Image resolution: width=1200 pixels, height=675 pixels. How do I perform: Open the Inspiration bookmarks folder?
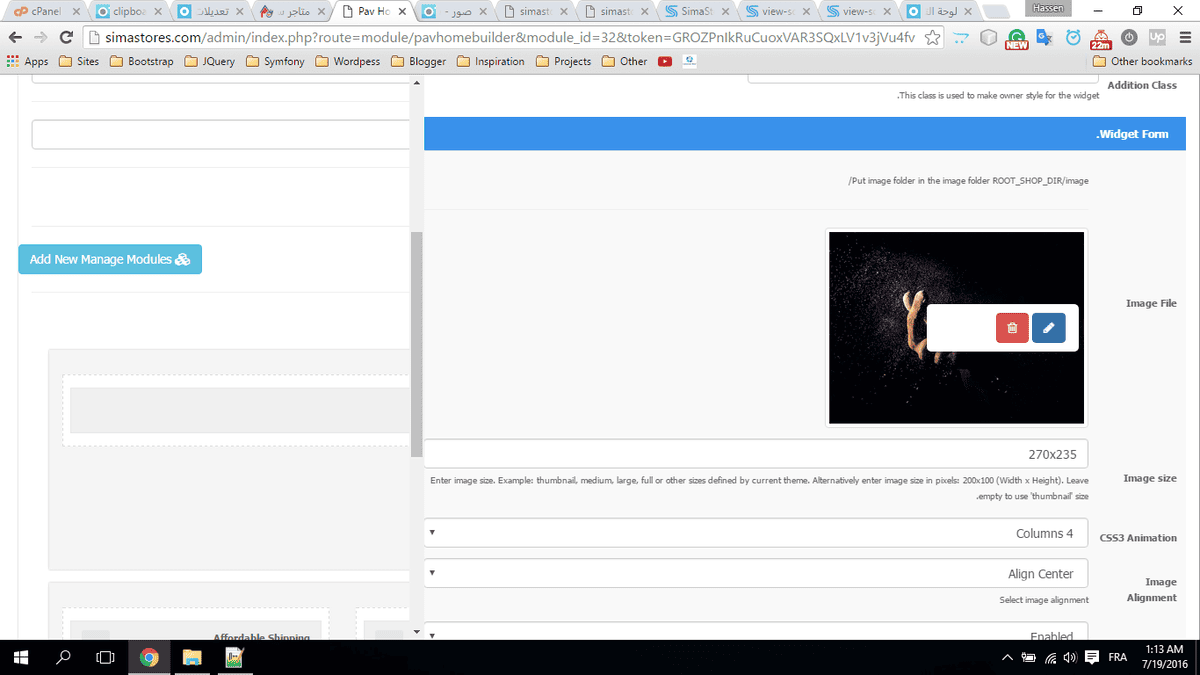(x=490, y=61)
